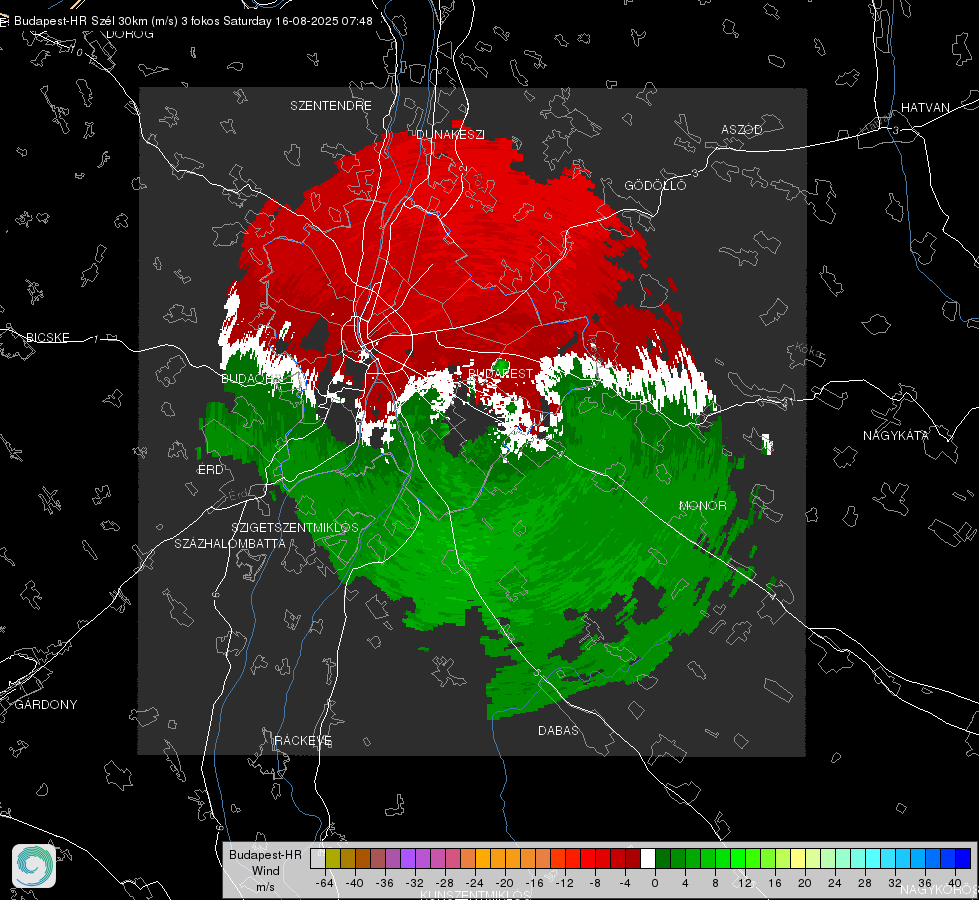This screenshot has width=979, height=900.
Task: Click the -20 legend value
Action: (x=504, y=883)
